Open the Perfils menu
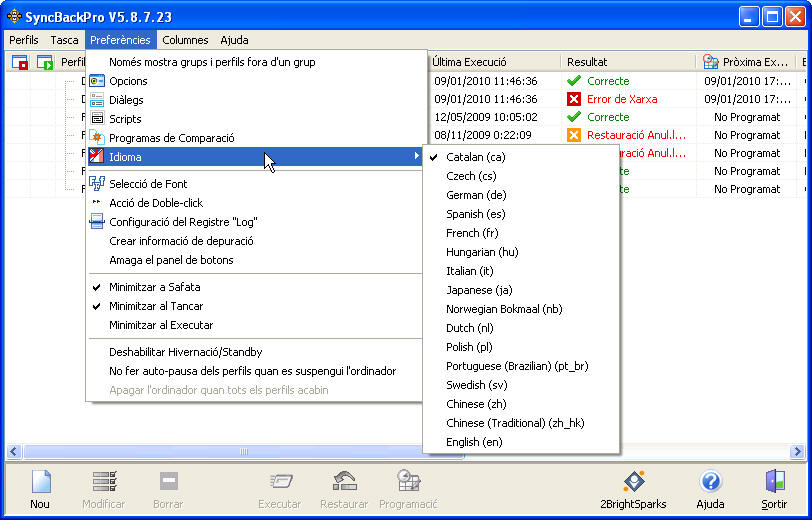Image resolution: width=812 pixels, height=520 pixels. coord(24,40)
